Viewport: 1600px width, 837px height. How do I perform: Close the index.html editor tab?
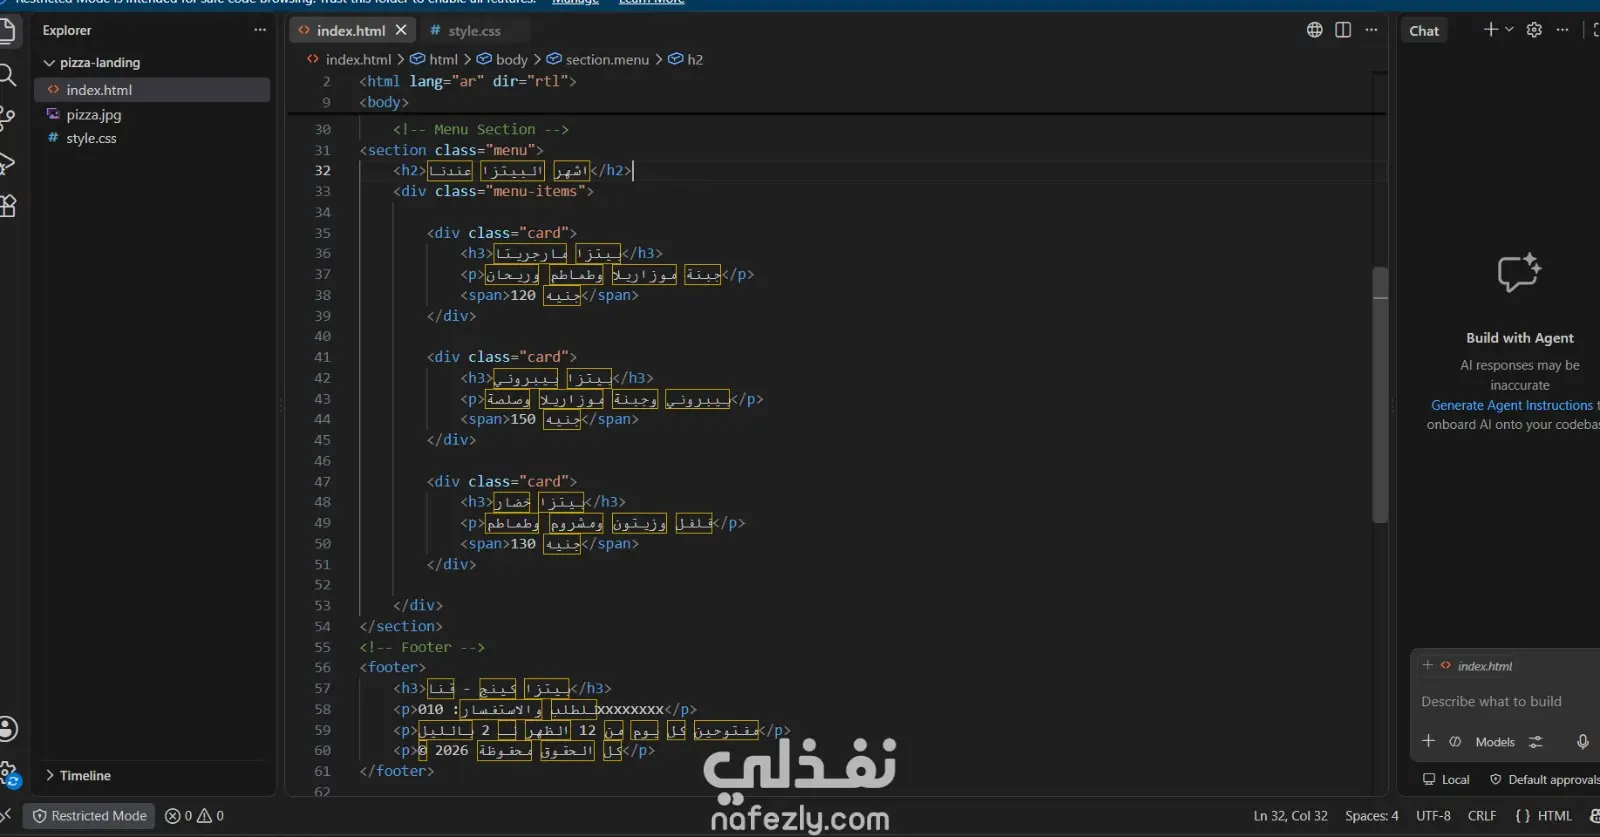(401, 30)
